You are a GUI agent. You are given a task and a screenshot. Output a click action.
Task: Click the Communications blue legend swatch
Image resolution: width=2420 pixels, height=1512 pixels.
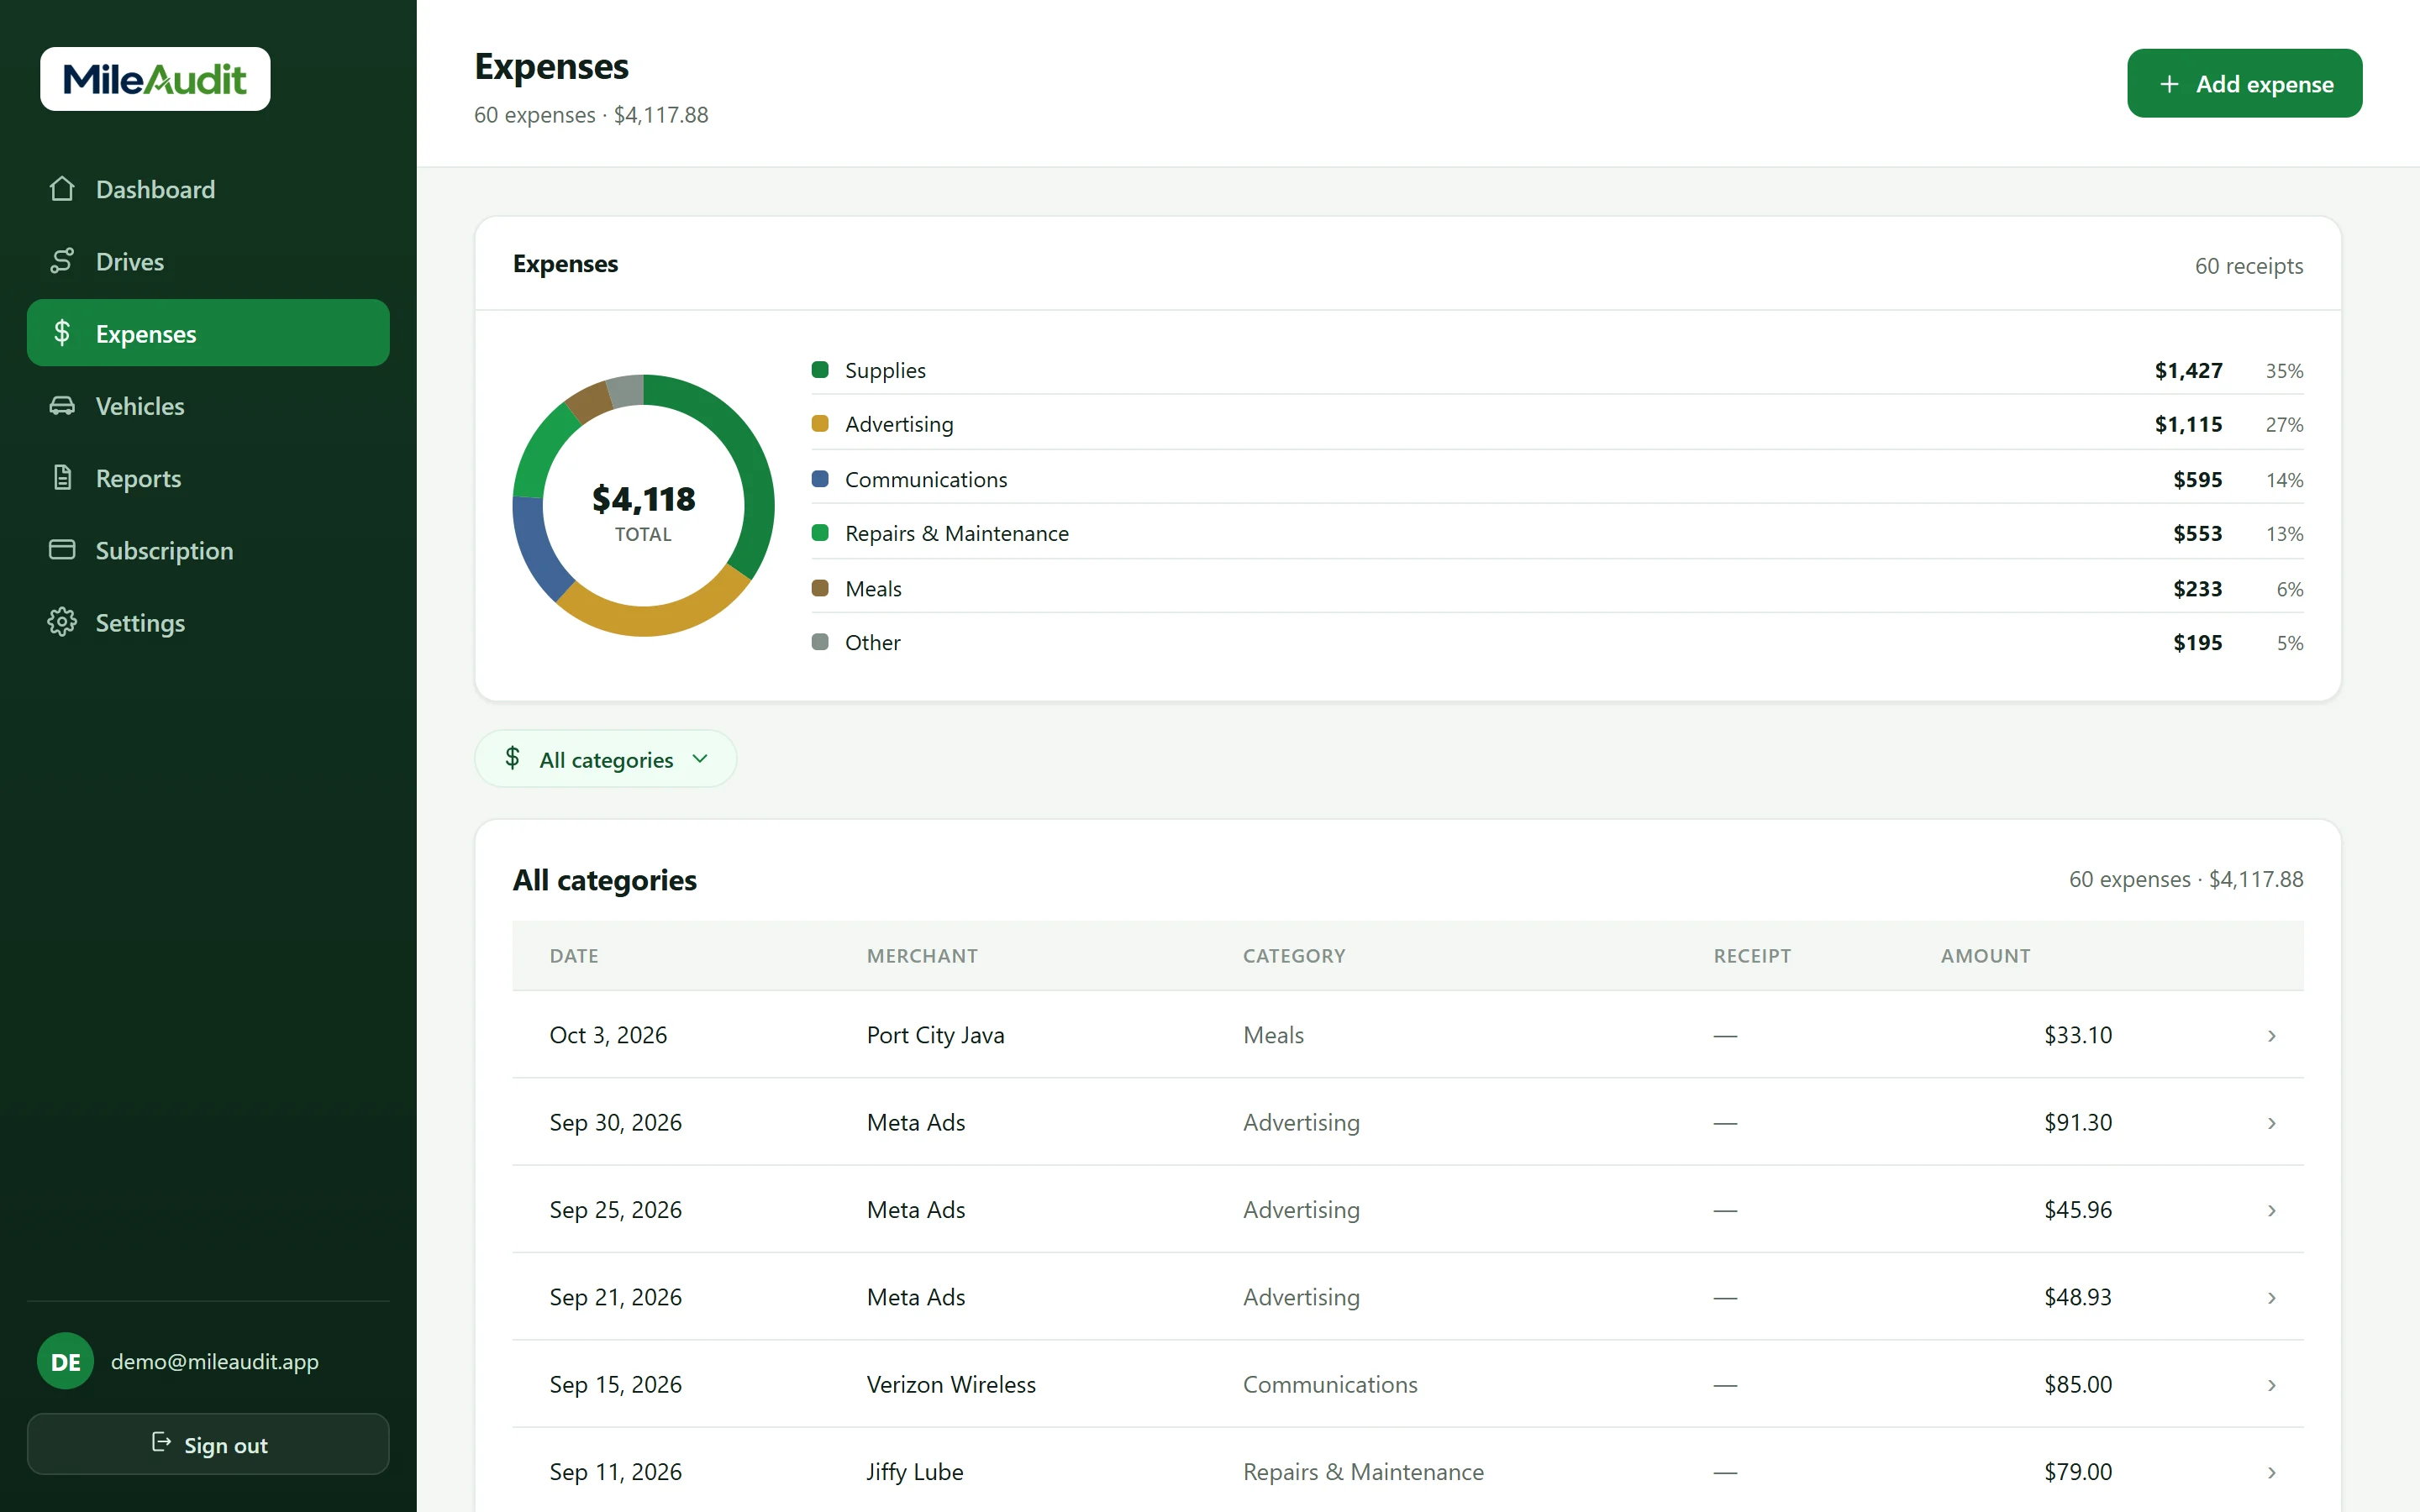click(x=820, y=479)
